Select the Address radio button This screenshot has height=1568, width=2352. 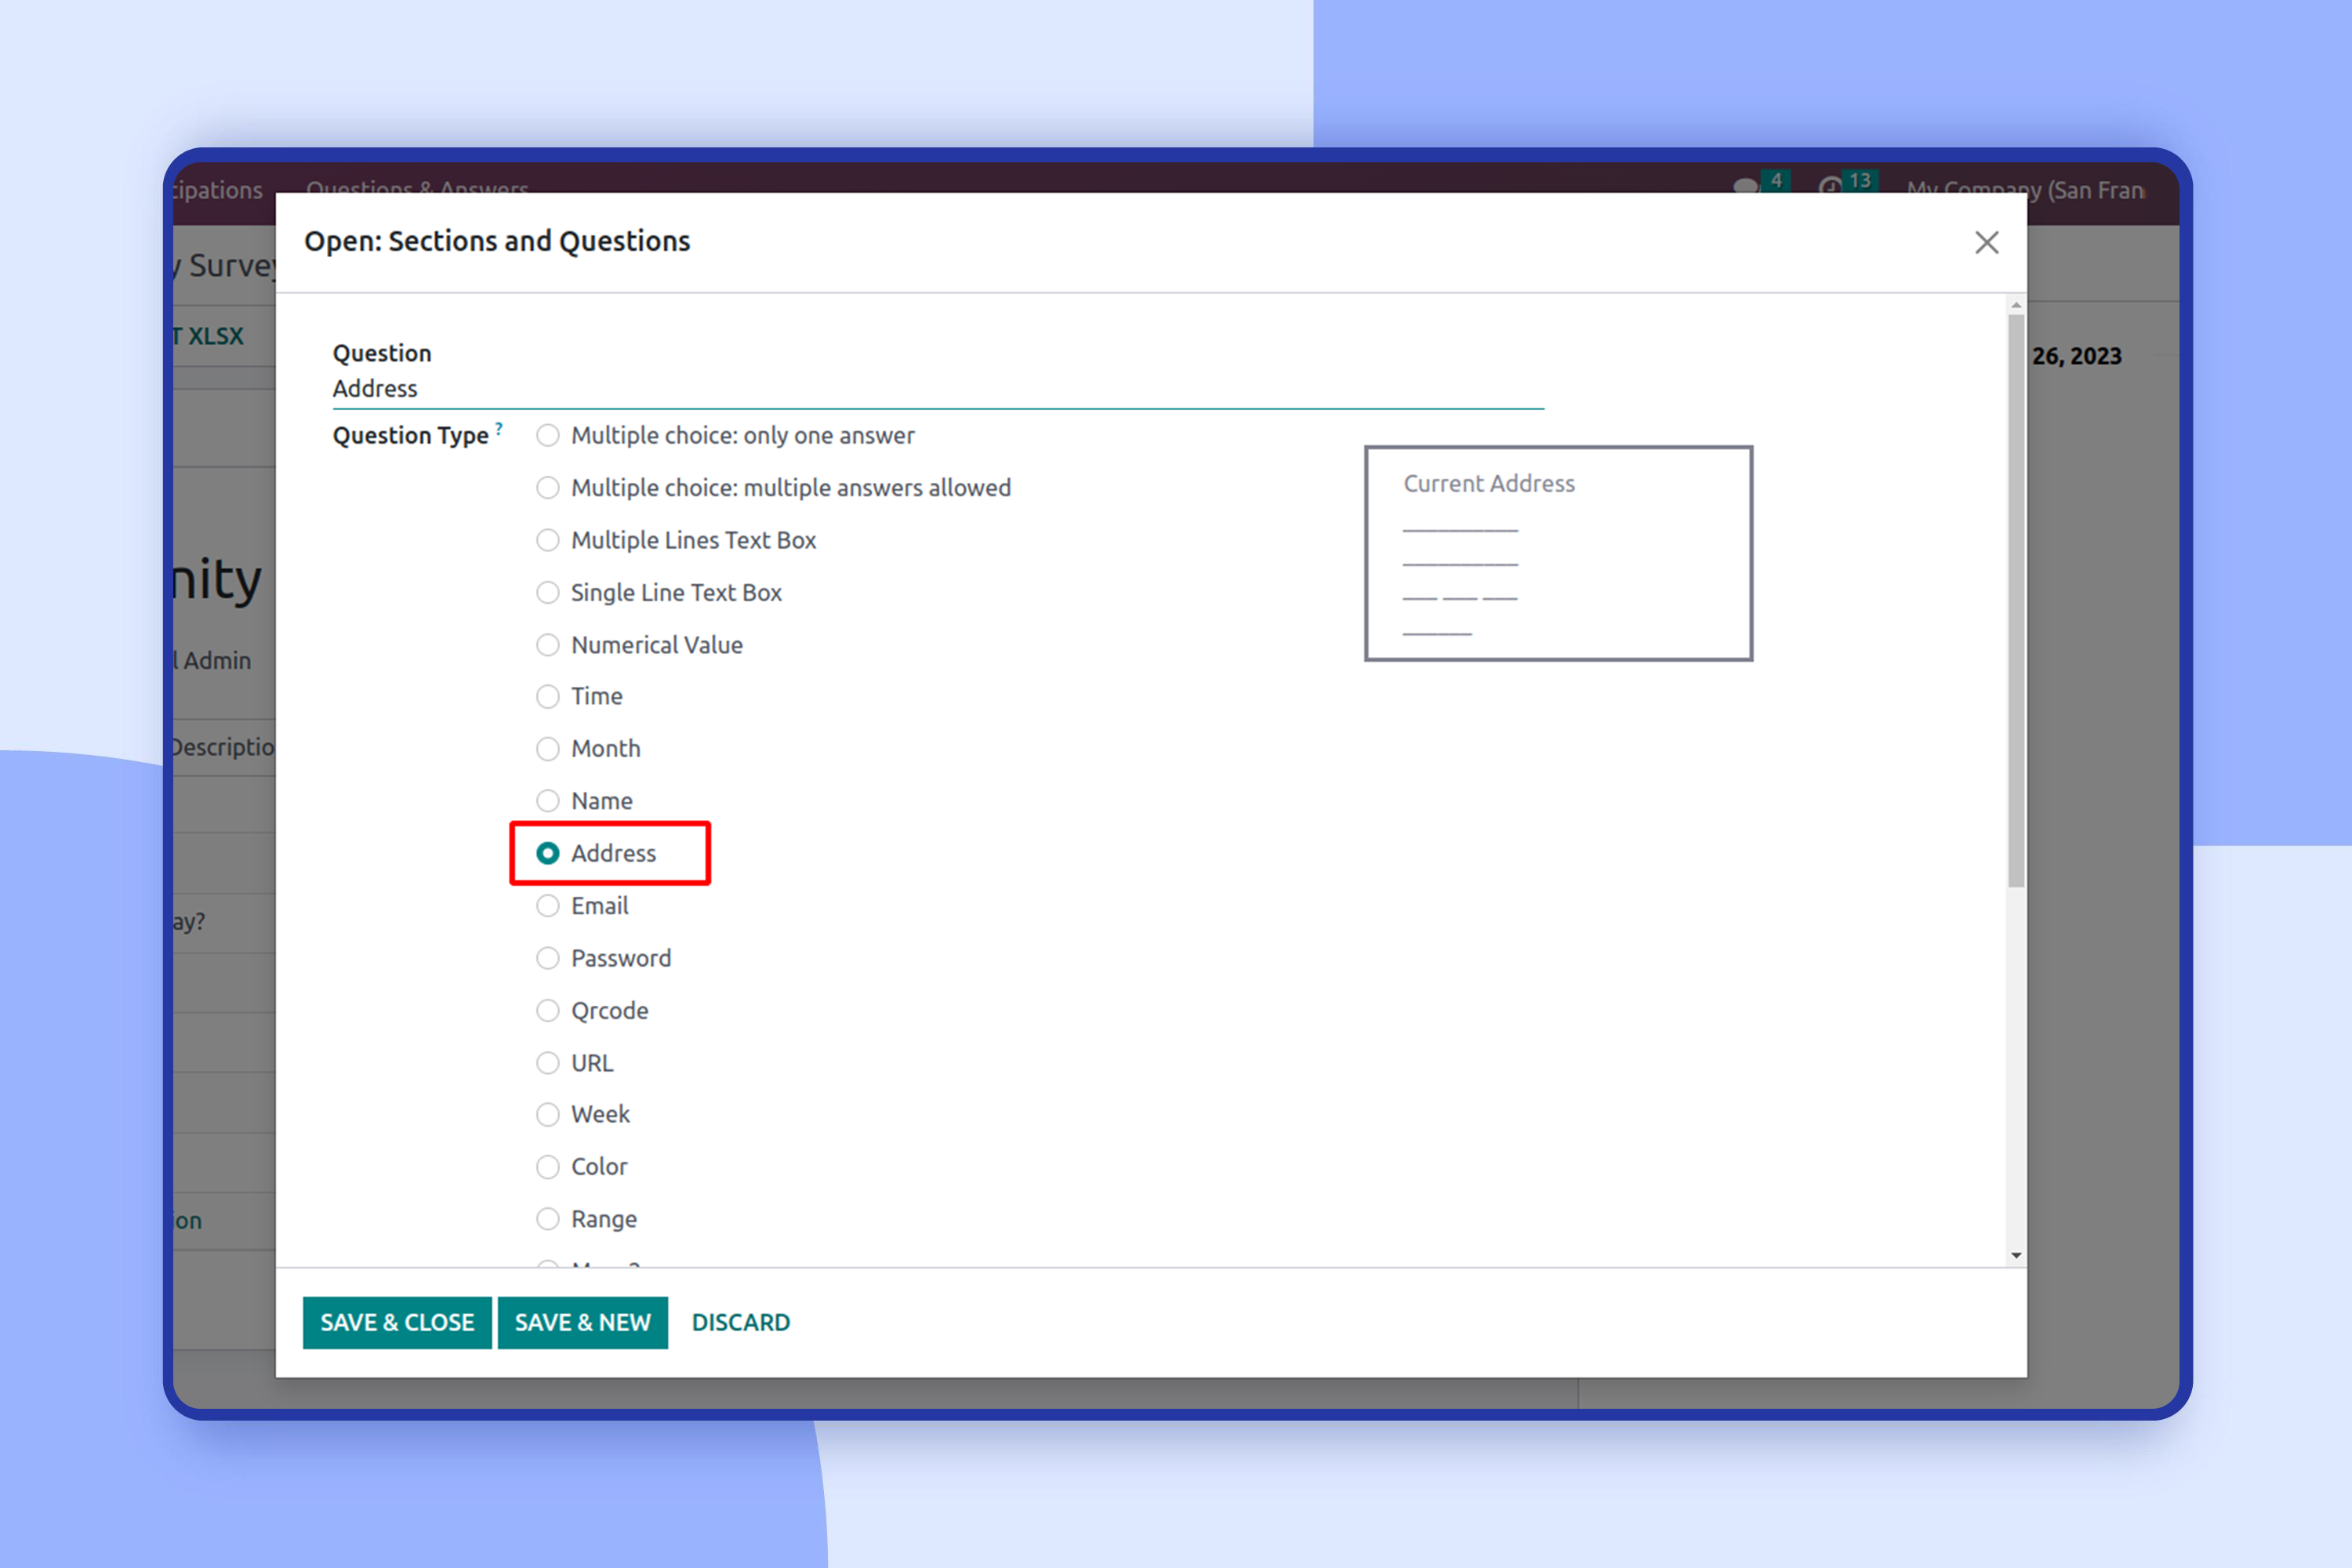point(548,853)
